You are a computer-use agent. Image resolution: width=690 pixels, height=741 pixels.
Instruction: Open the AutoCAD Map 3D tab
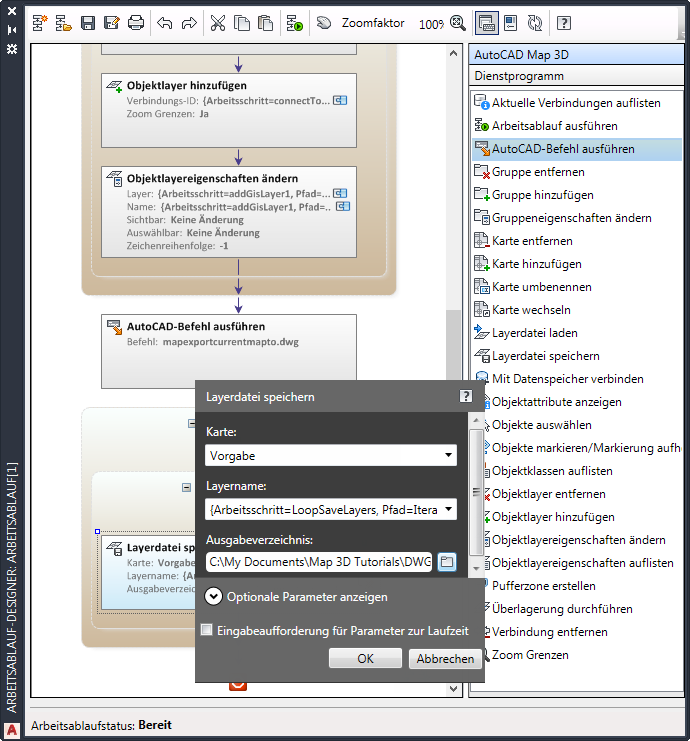coord(576,55)
